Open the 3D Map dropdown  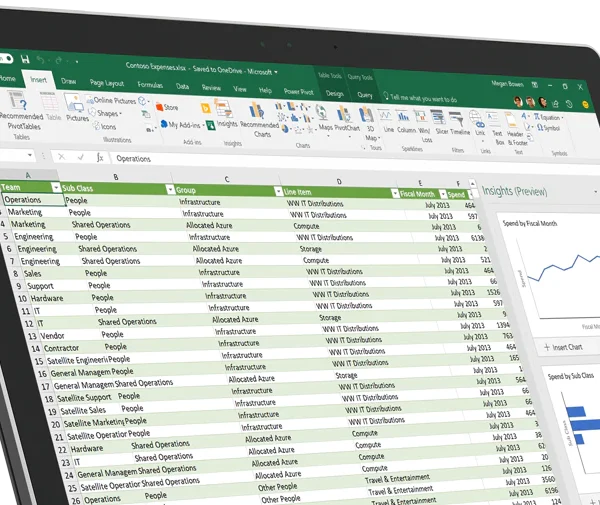(x=370, y=125)
